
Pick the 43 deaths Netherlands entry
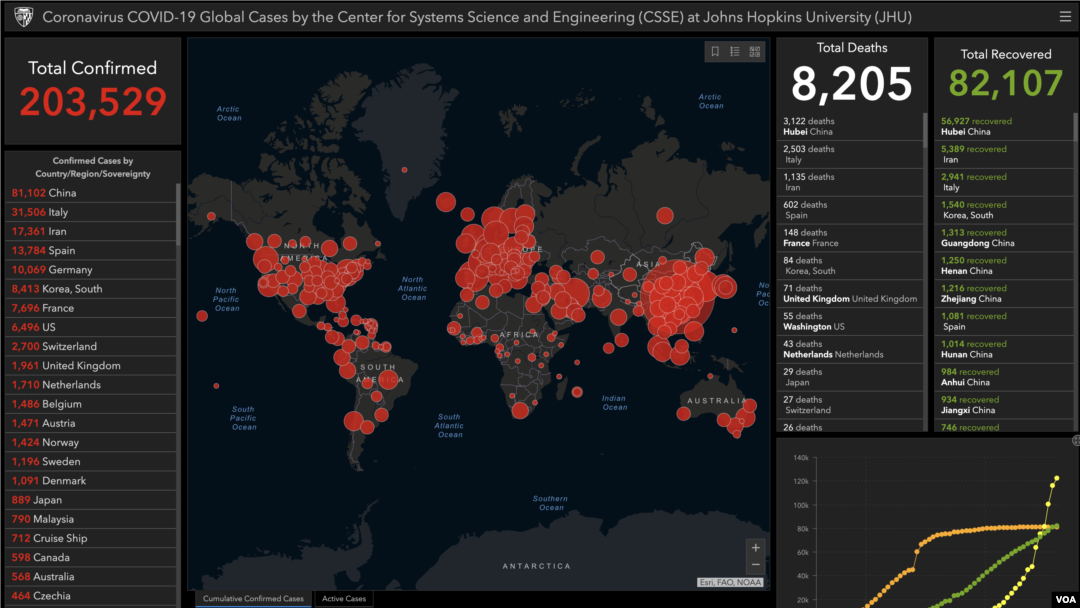pos(850,350)
